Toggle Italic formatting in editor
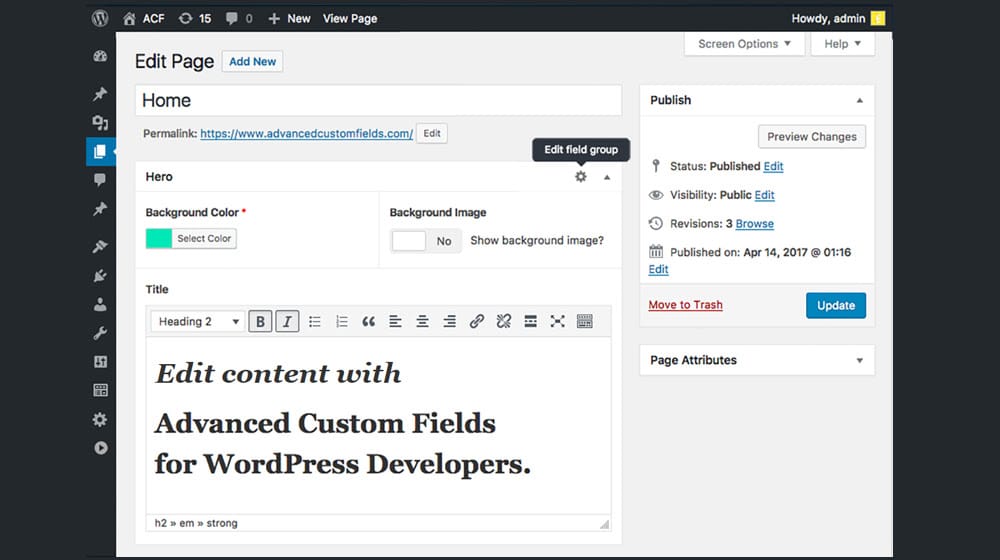Viewport: 1000px width, 560px height. pos(287,321)
